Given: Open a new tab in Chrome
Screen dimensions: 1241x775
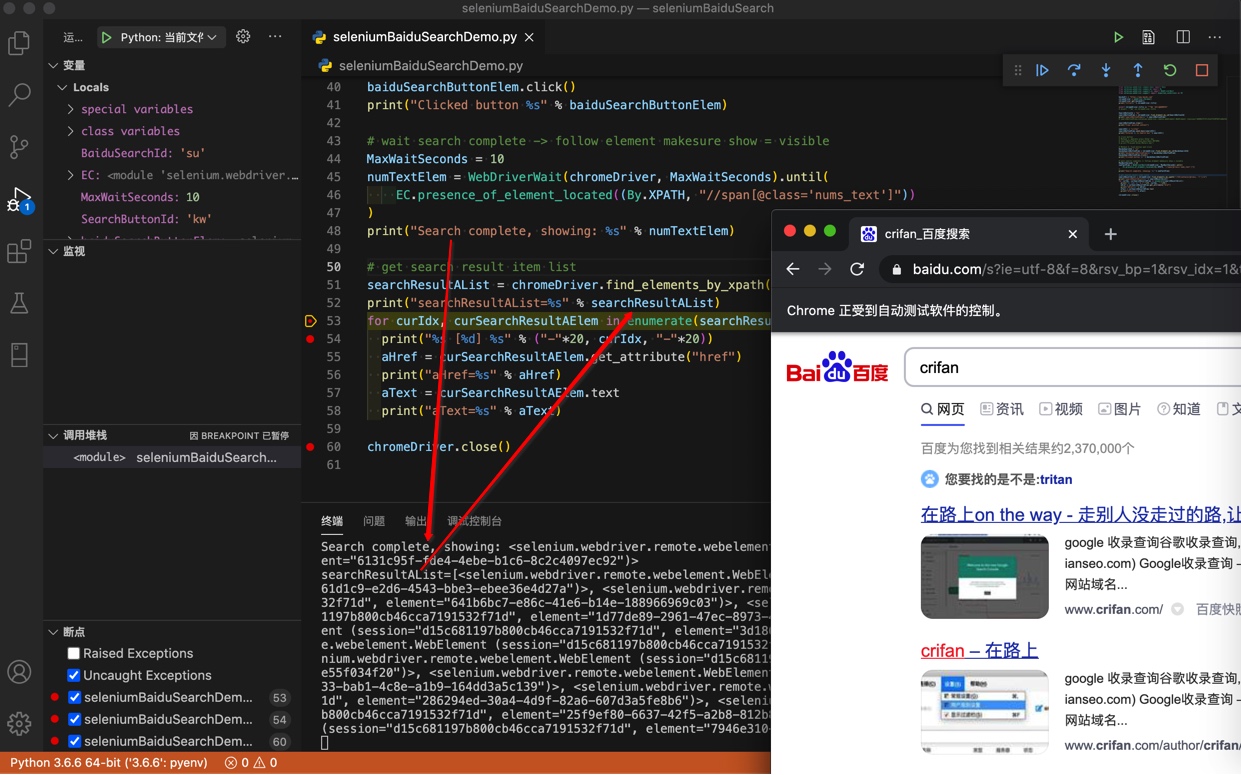Looking at the screenshot, I should 1110,234.
